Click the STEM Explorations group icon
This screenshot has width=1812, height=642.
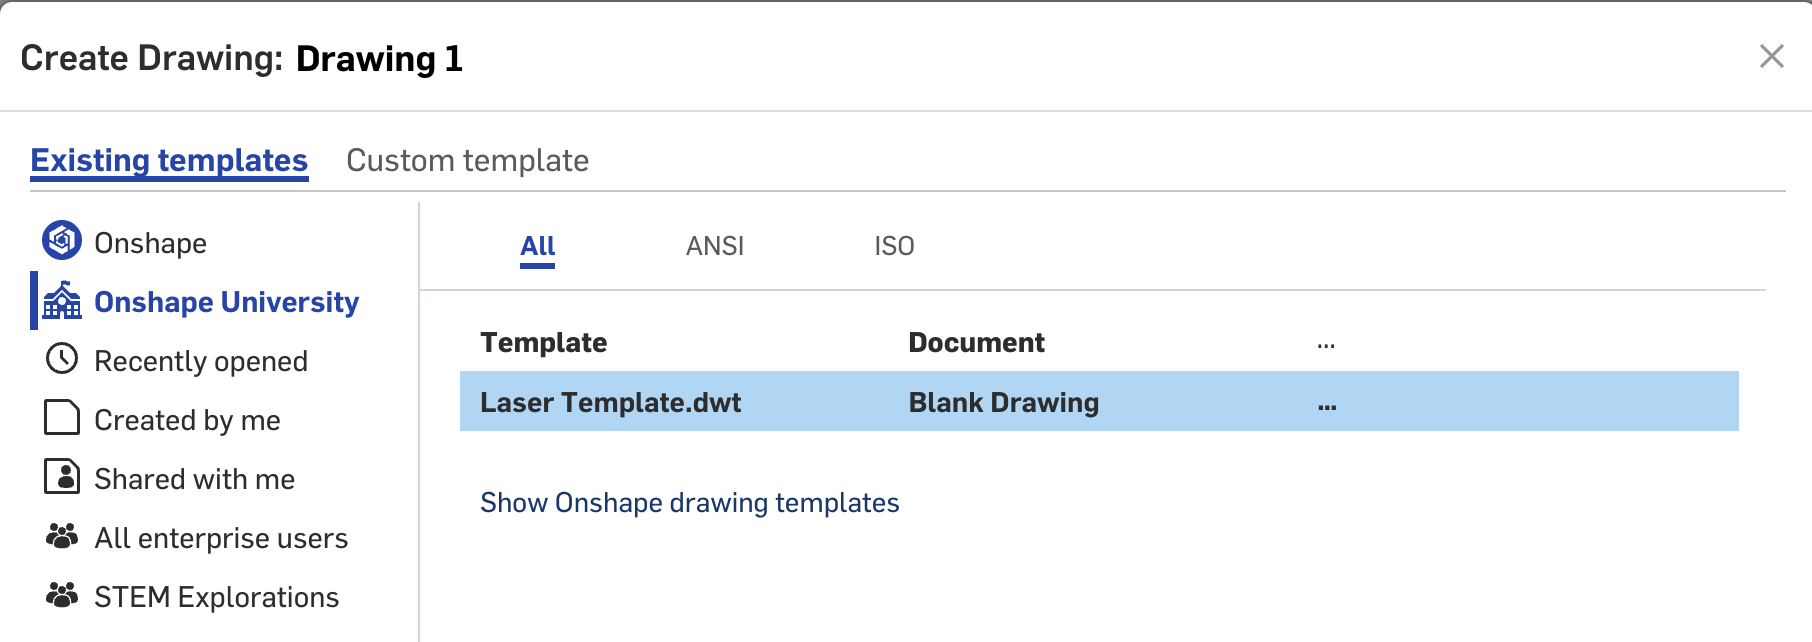(x=62, y=595)
